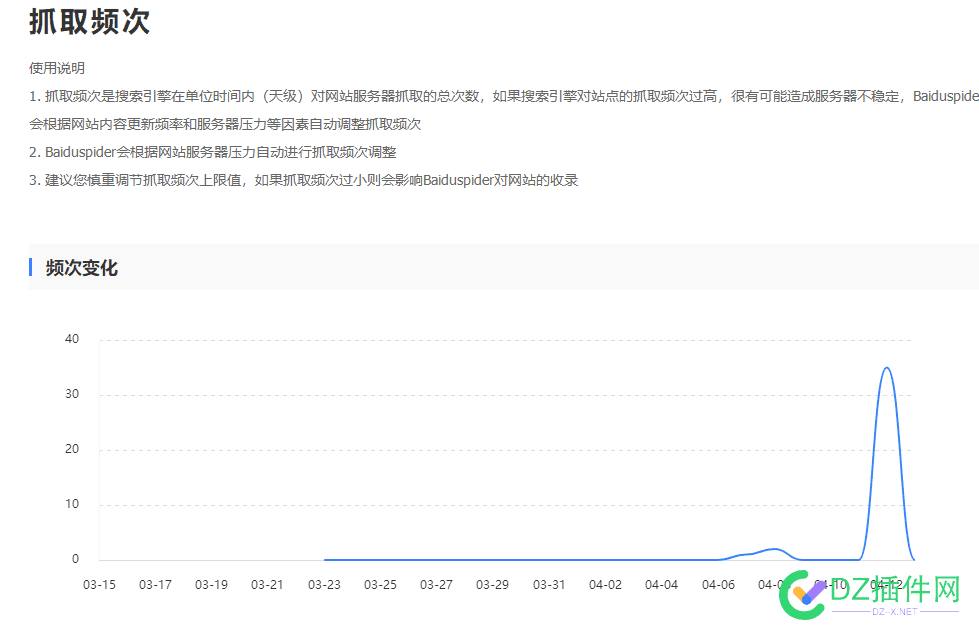The image size is (979, 635).
Task: Click the small bump on the curve near 04-08
Action: [774, 549]
